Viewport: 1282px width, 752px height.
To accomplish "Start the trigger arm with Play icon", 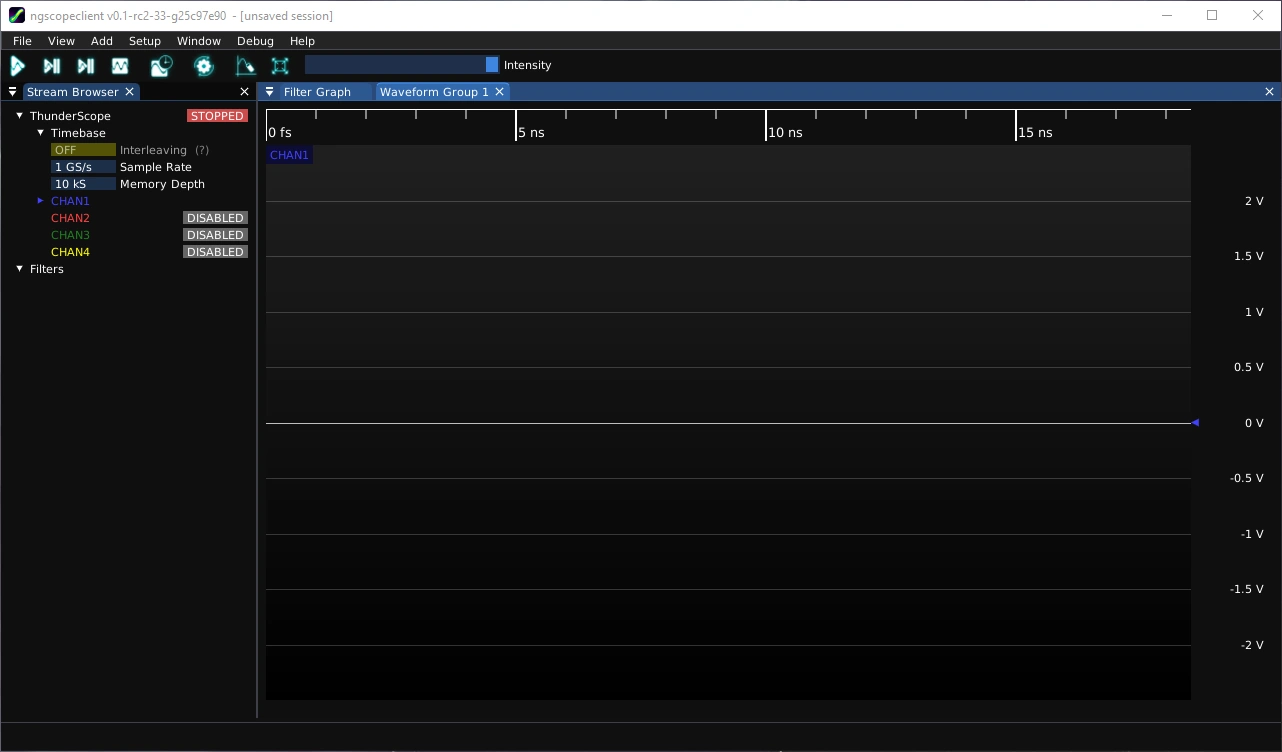I will click(x=17, y=65).
